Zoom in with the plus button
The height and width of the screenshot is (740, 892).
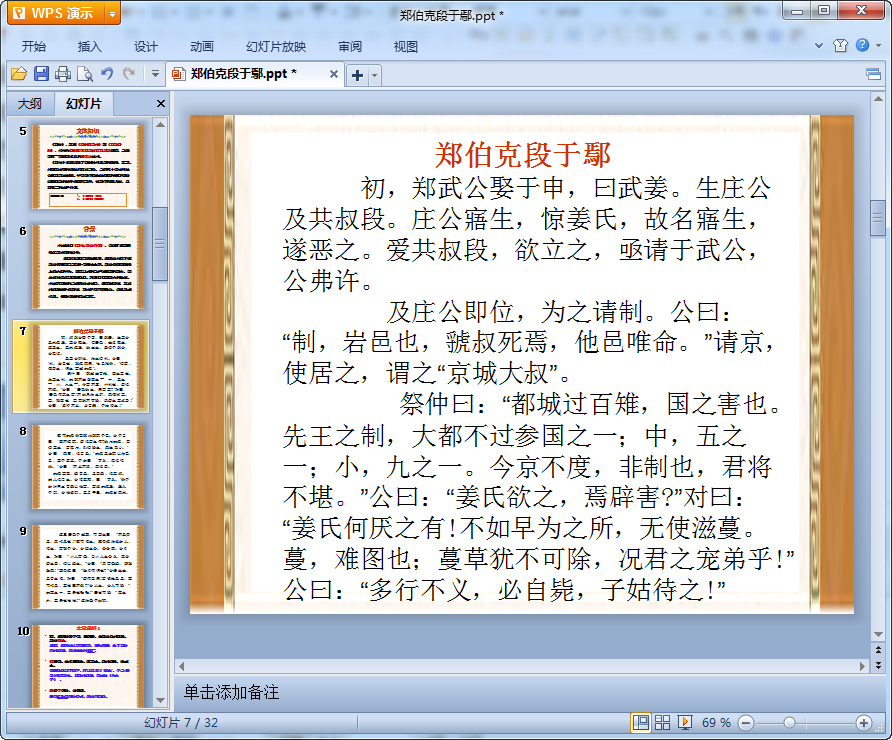[864, 723]
